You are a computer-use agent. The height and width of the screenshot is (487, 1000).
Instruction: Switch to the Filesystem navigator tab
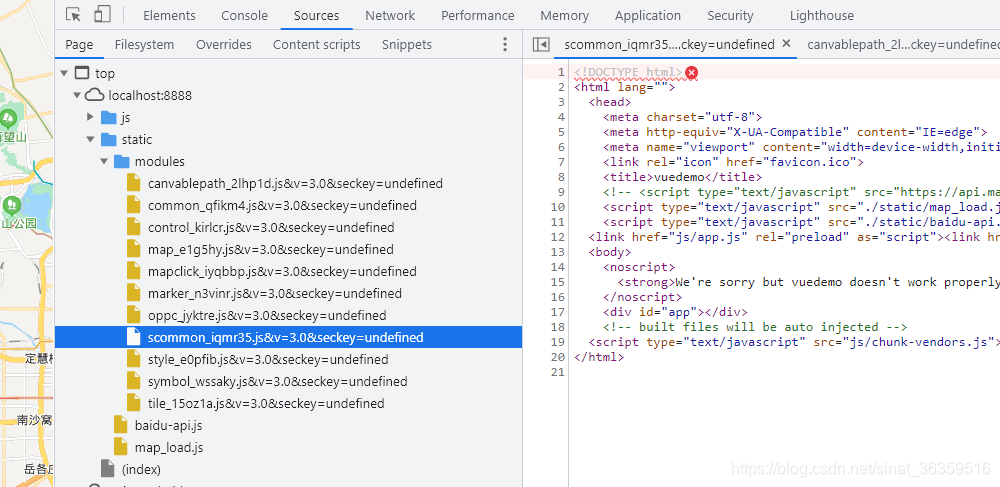pyautogui.click(x=144, y=45)
